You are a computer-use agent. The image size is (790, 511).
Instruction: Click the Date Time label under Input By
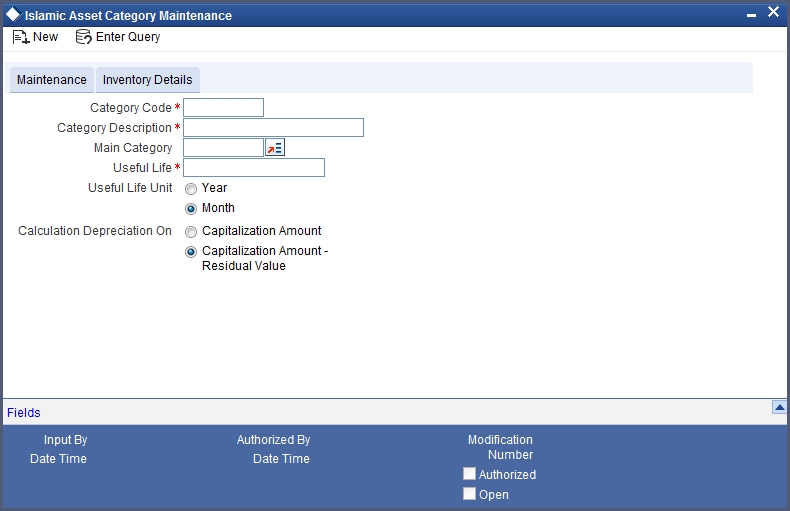point(58,459)
